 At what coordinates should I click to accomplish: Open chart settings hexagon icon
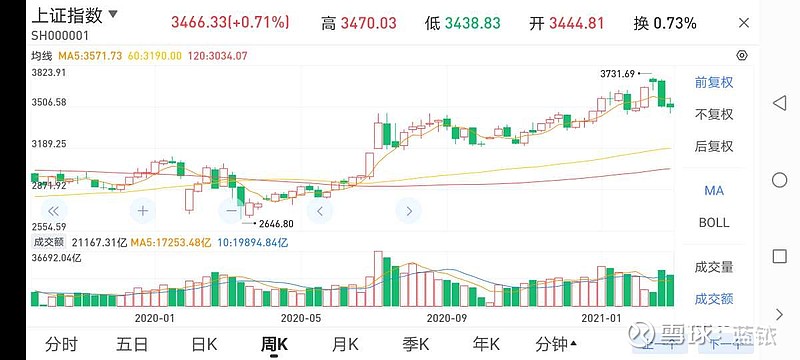pyautogui.click(x=742, y=56)
